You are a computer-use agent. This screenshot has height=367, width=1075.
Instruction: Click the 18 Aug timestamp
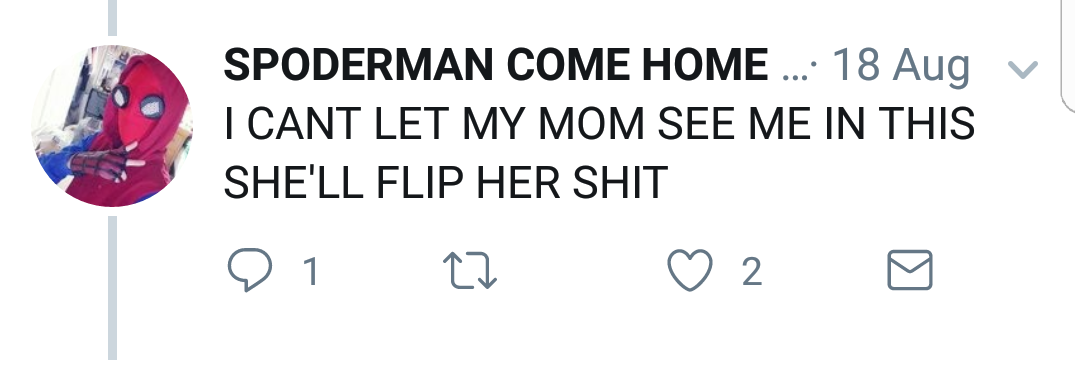pyautogui.click(x=900, y=67)
